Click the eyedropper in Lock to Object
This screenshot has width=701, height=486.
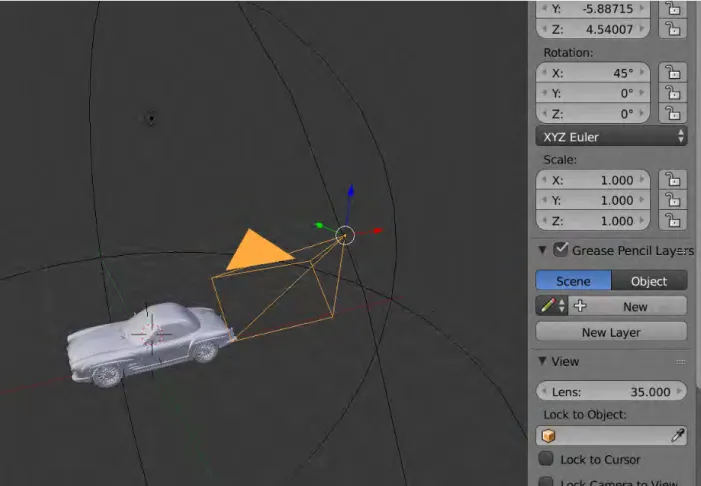pyautogui.click(x=678, y=435)
